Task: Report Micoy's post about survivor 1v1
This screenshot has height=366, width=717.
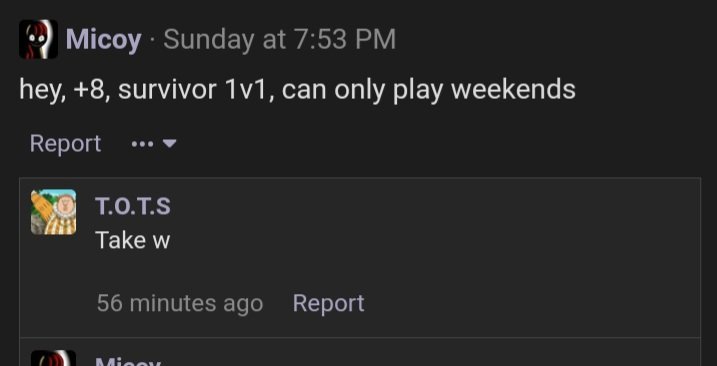Action: (x=65, y=144)
